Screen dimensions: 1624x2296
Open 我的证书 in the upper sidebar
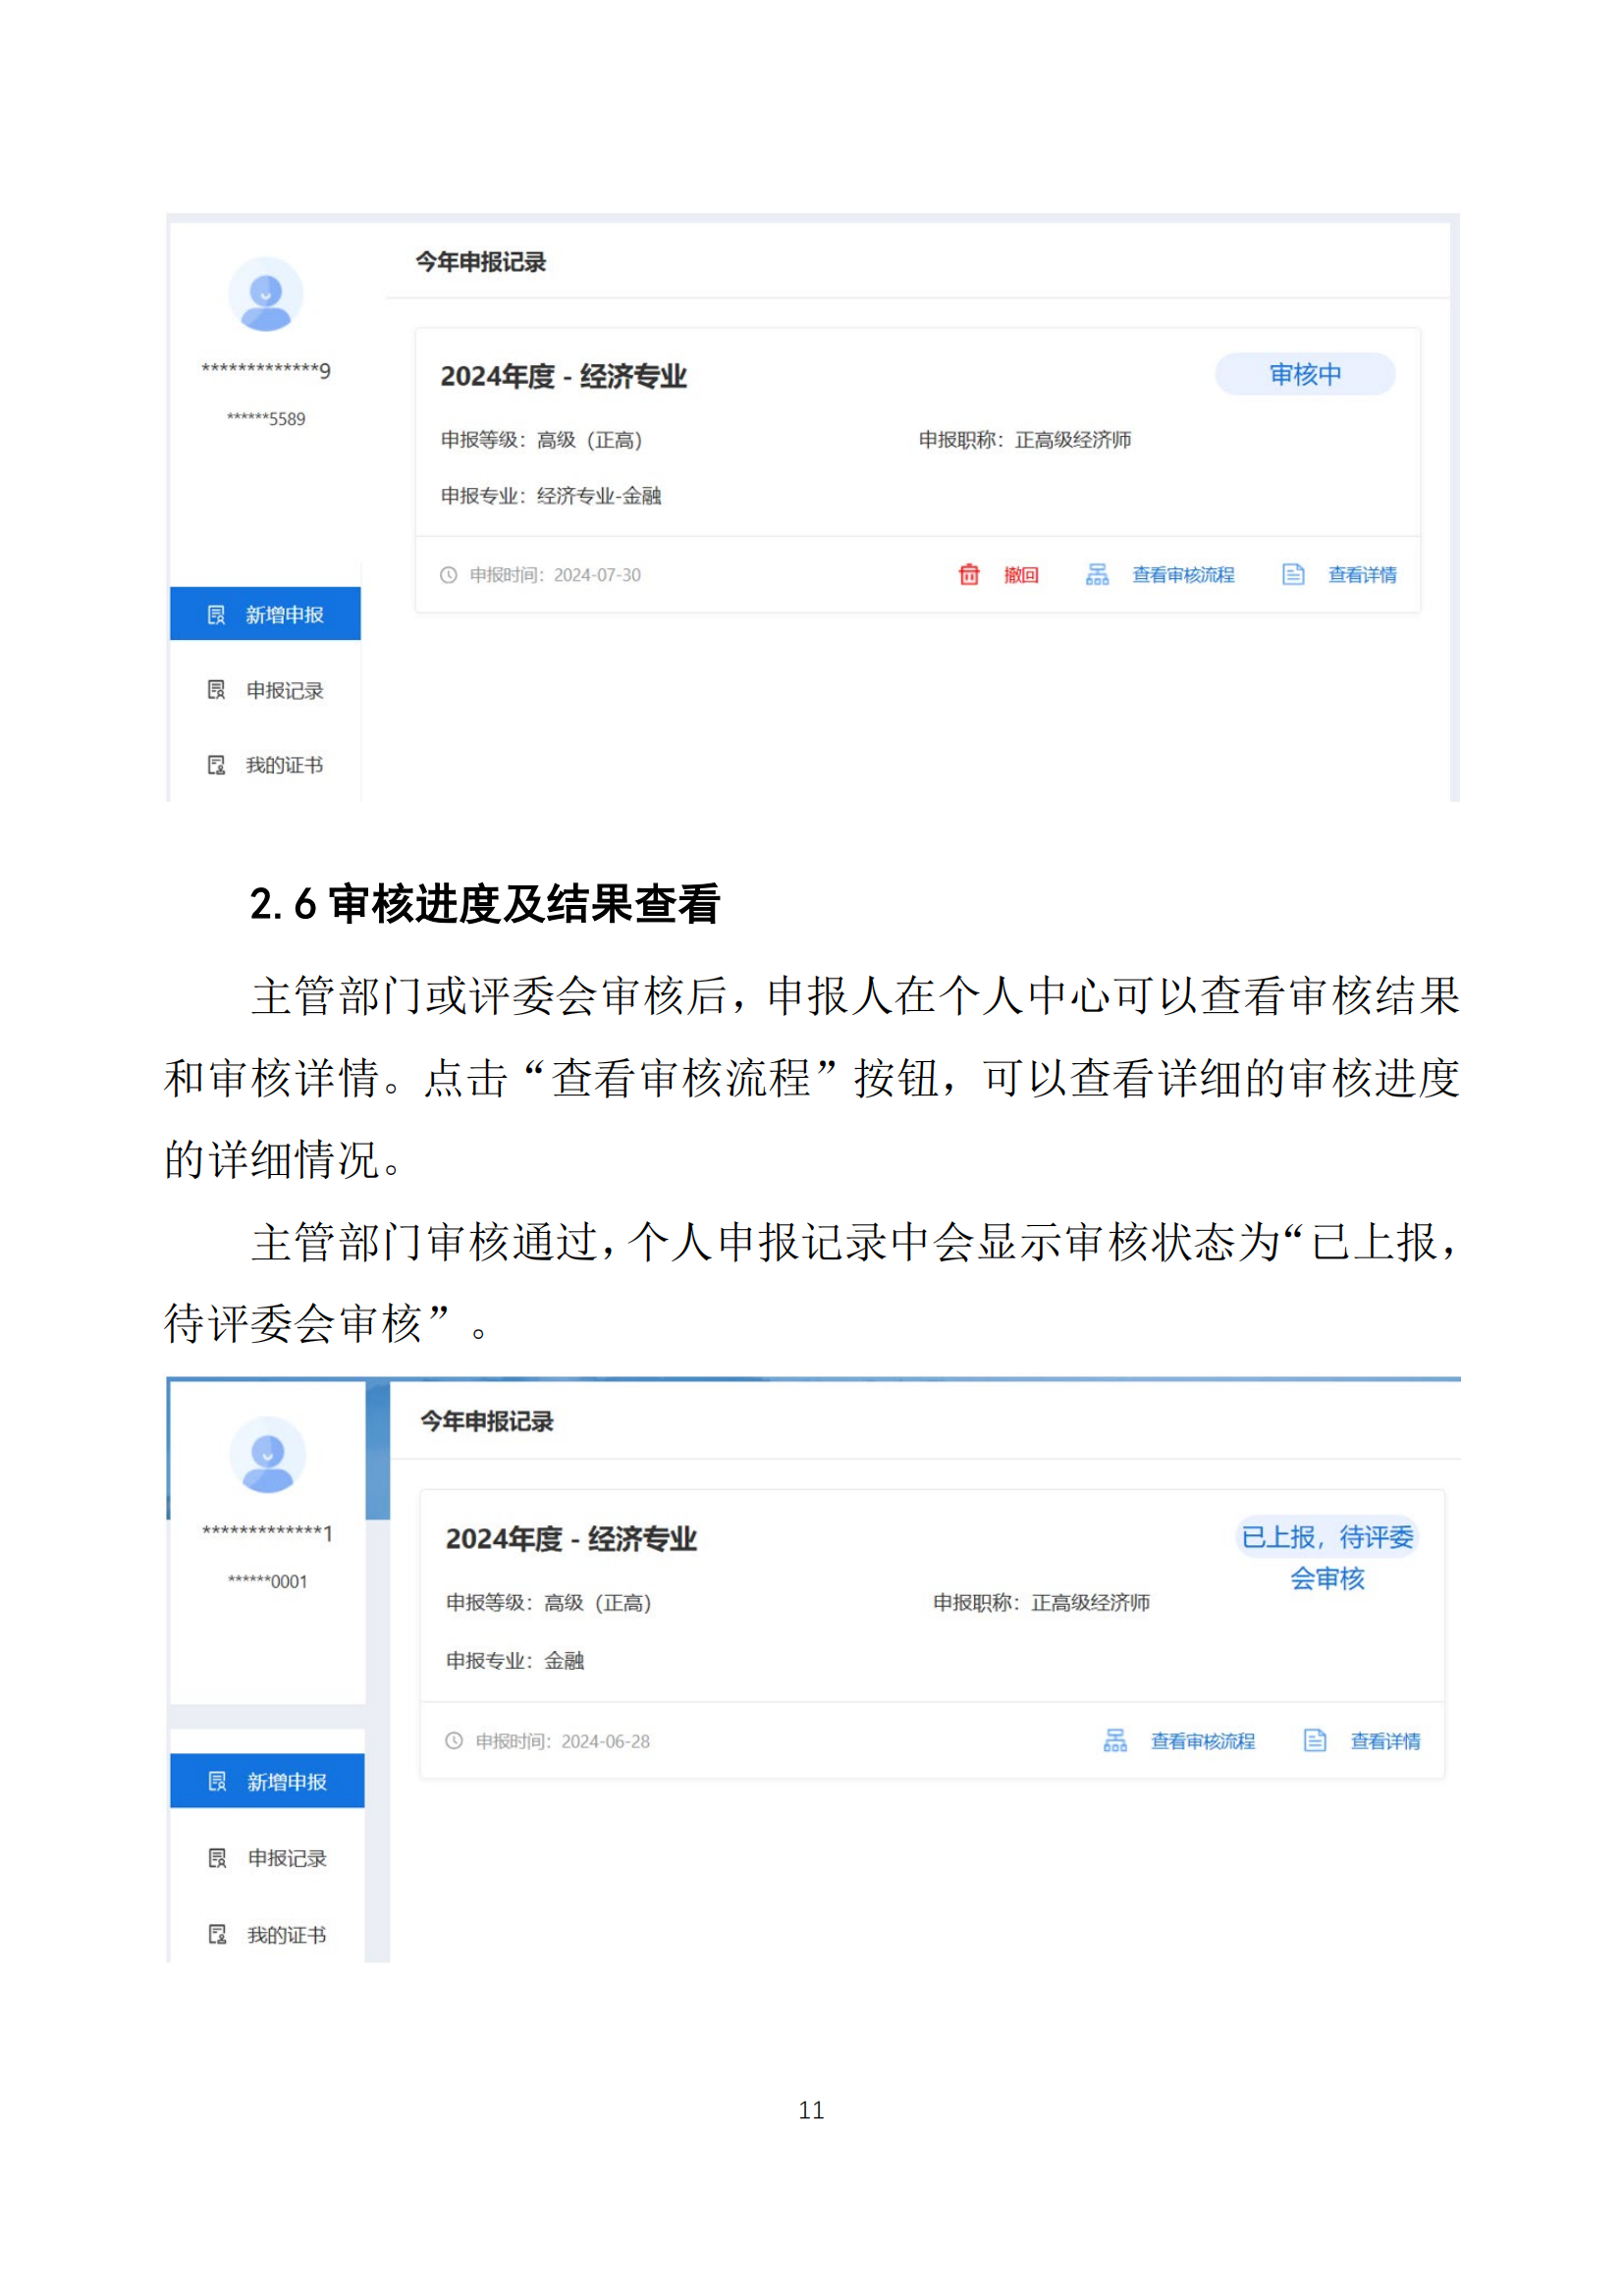coord(266,765)
